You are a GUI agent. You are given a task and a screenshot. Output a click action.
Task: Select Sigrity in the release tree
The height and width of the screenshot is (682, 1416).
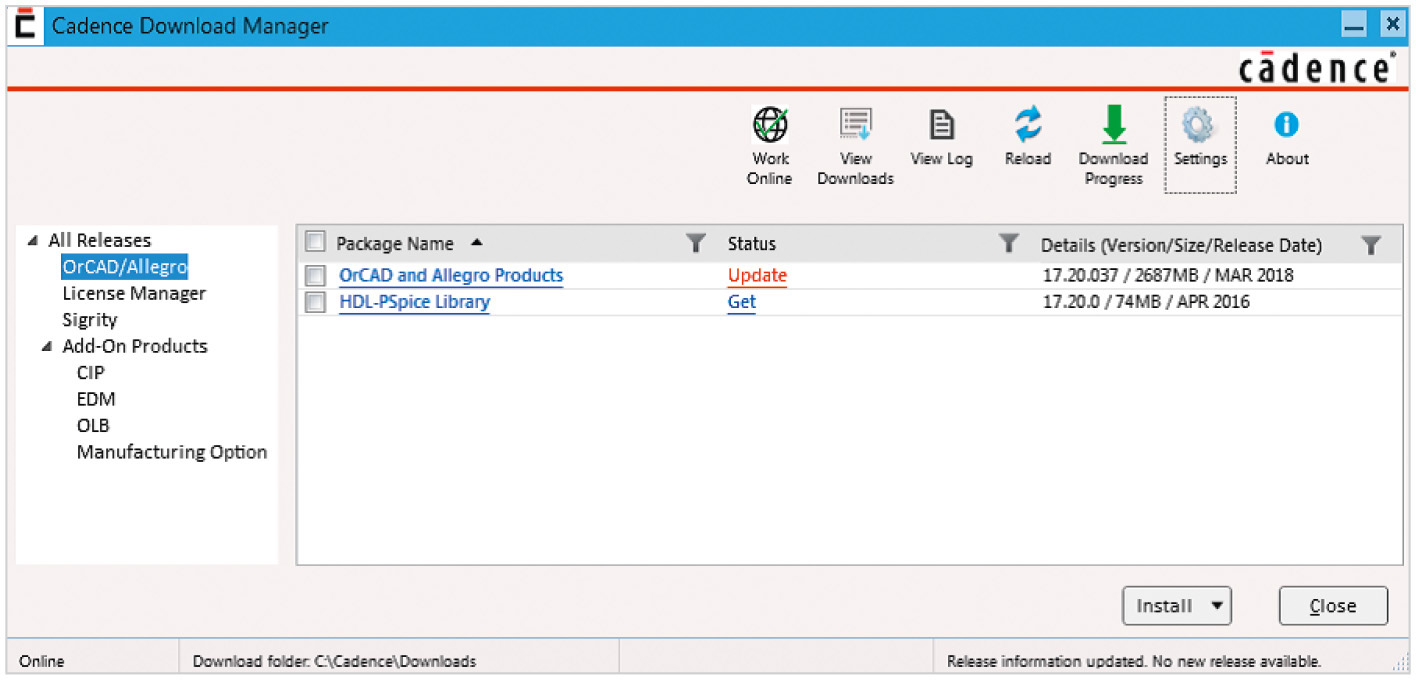pyautogui.click(x=90, y=320)
